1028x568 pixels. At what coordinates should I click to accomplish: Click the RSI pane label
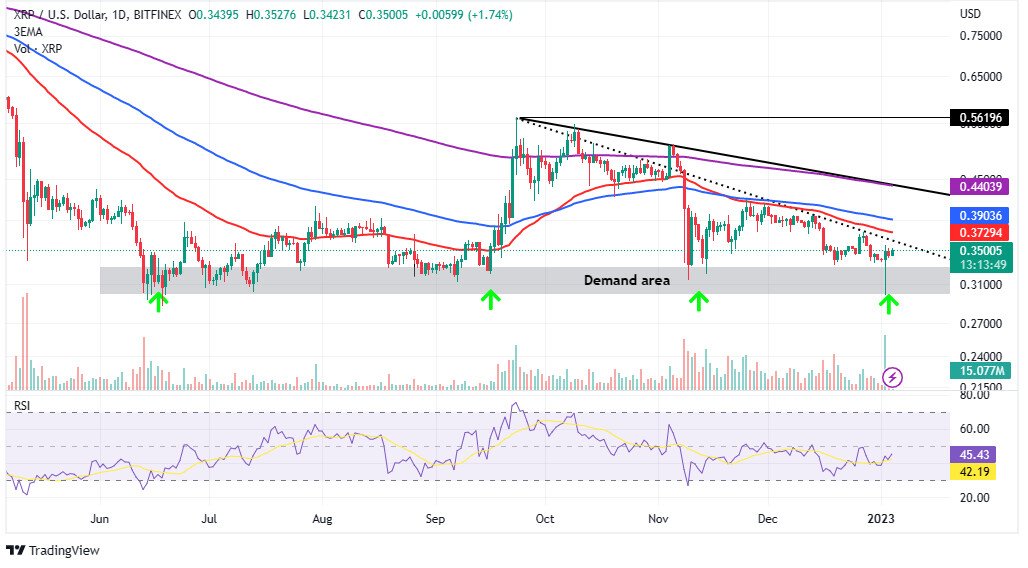point(22,406)
